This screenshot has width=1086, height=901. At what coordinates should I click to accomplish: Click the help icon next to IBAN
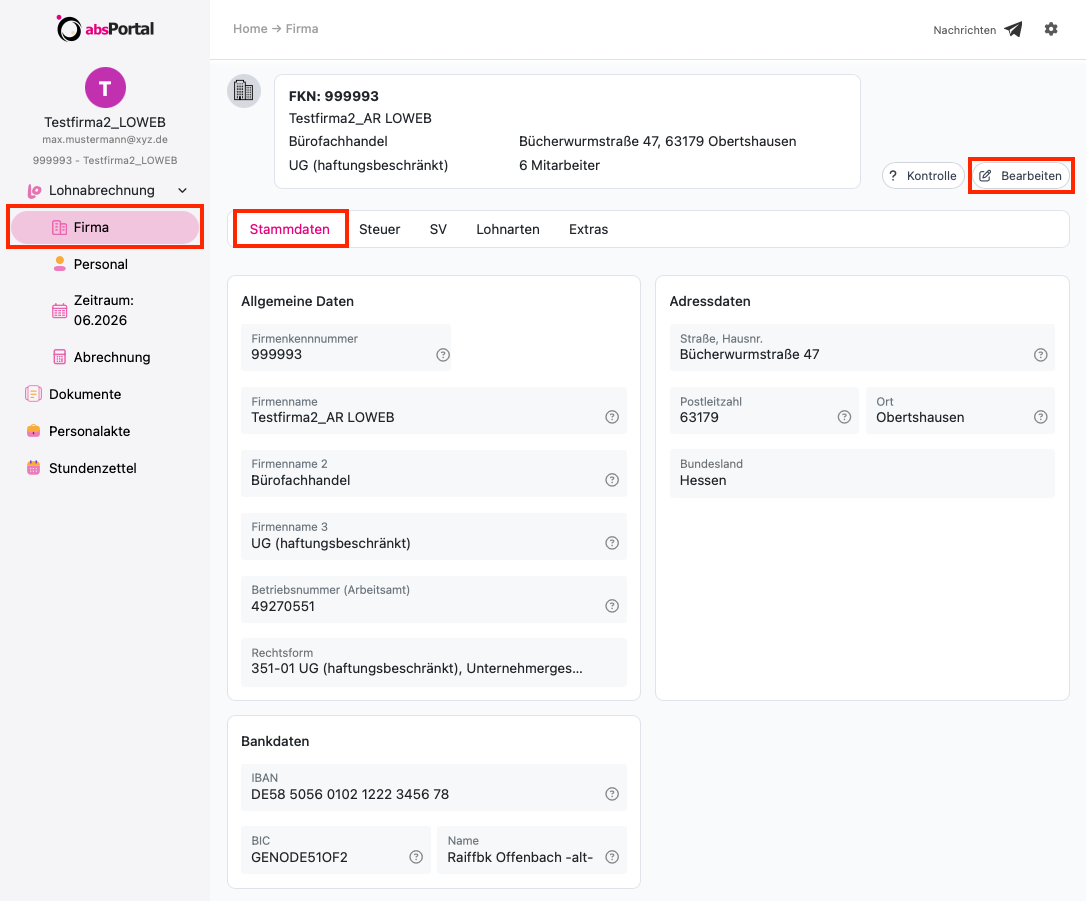(x=612, y=794)
